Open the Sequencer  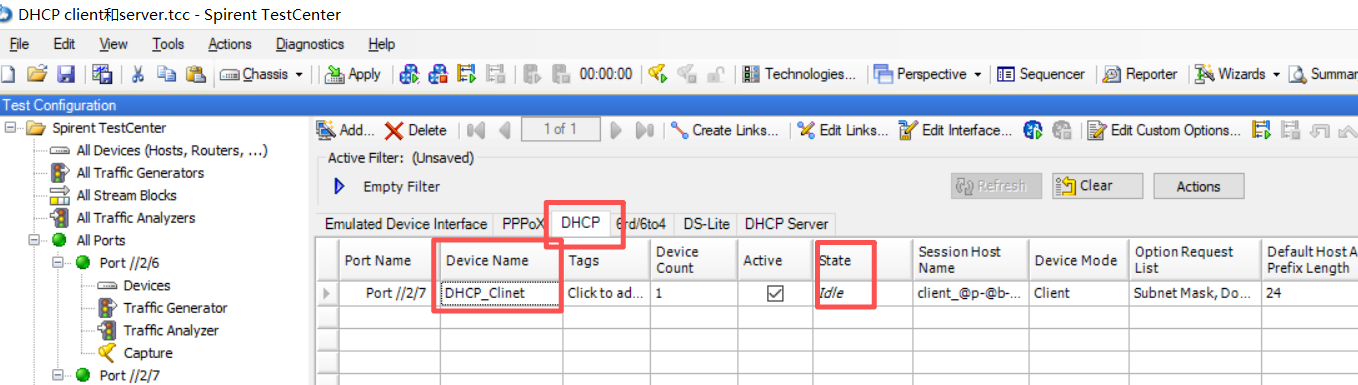(1041, 74)
